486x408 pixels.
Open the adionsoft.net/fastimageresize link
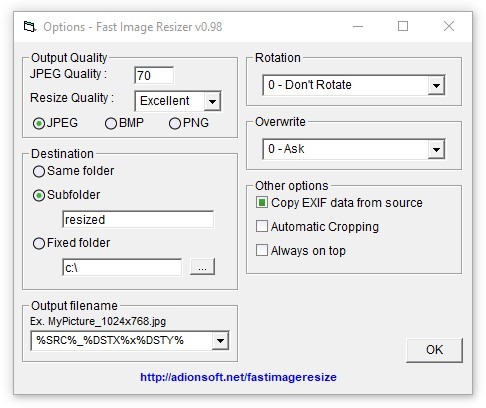coord(238,377)
